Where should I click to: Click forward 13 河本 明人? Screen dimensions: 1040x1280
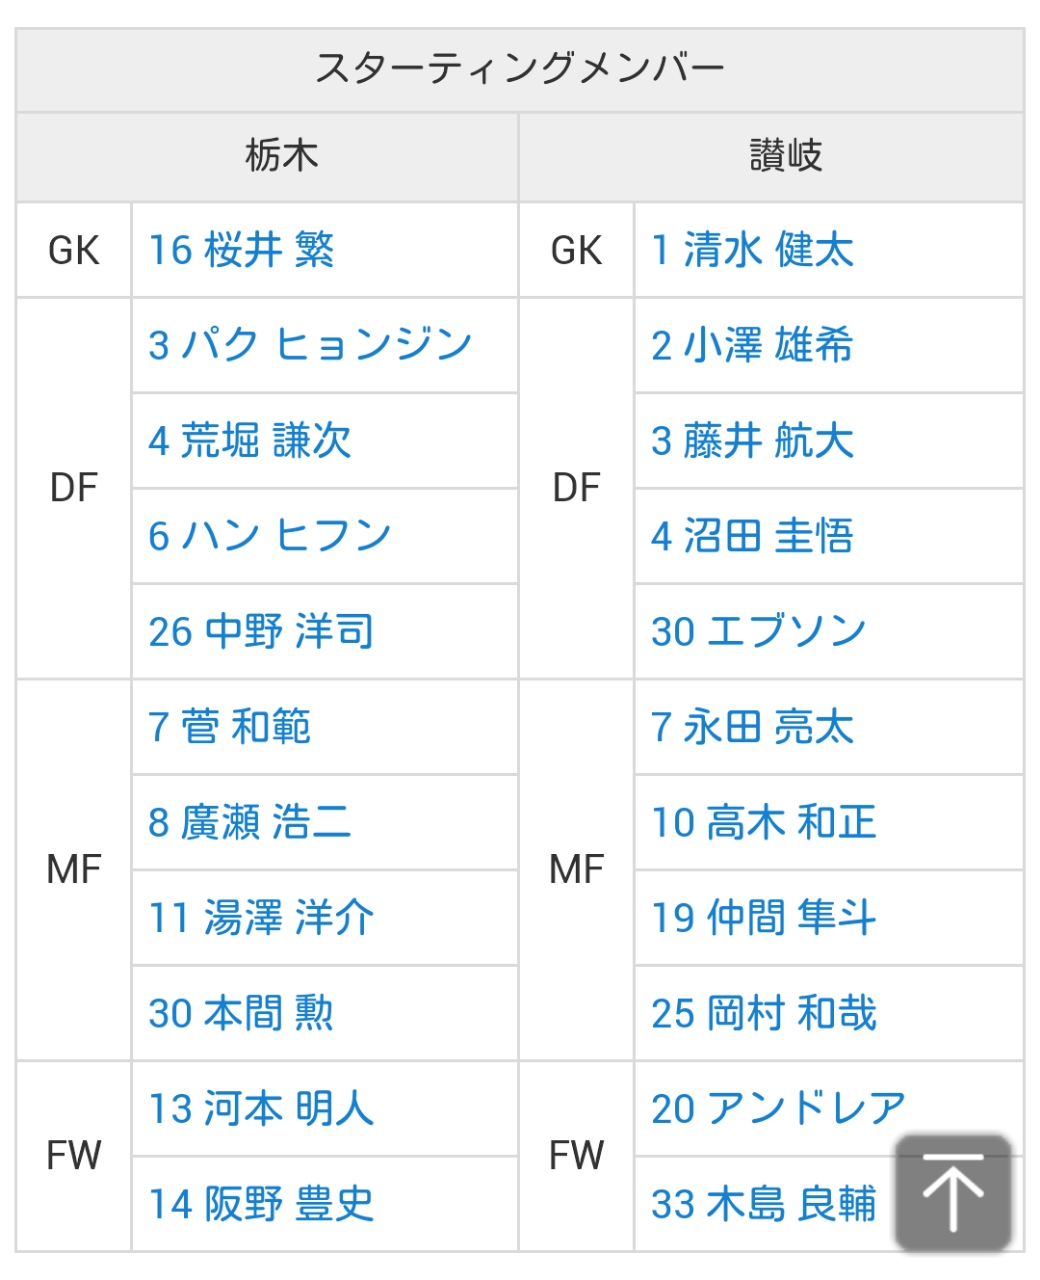[x=261, y=1108]
